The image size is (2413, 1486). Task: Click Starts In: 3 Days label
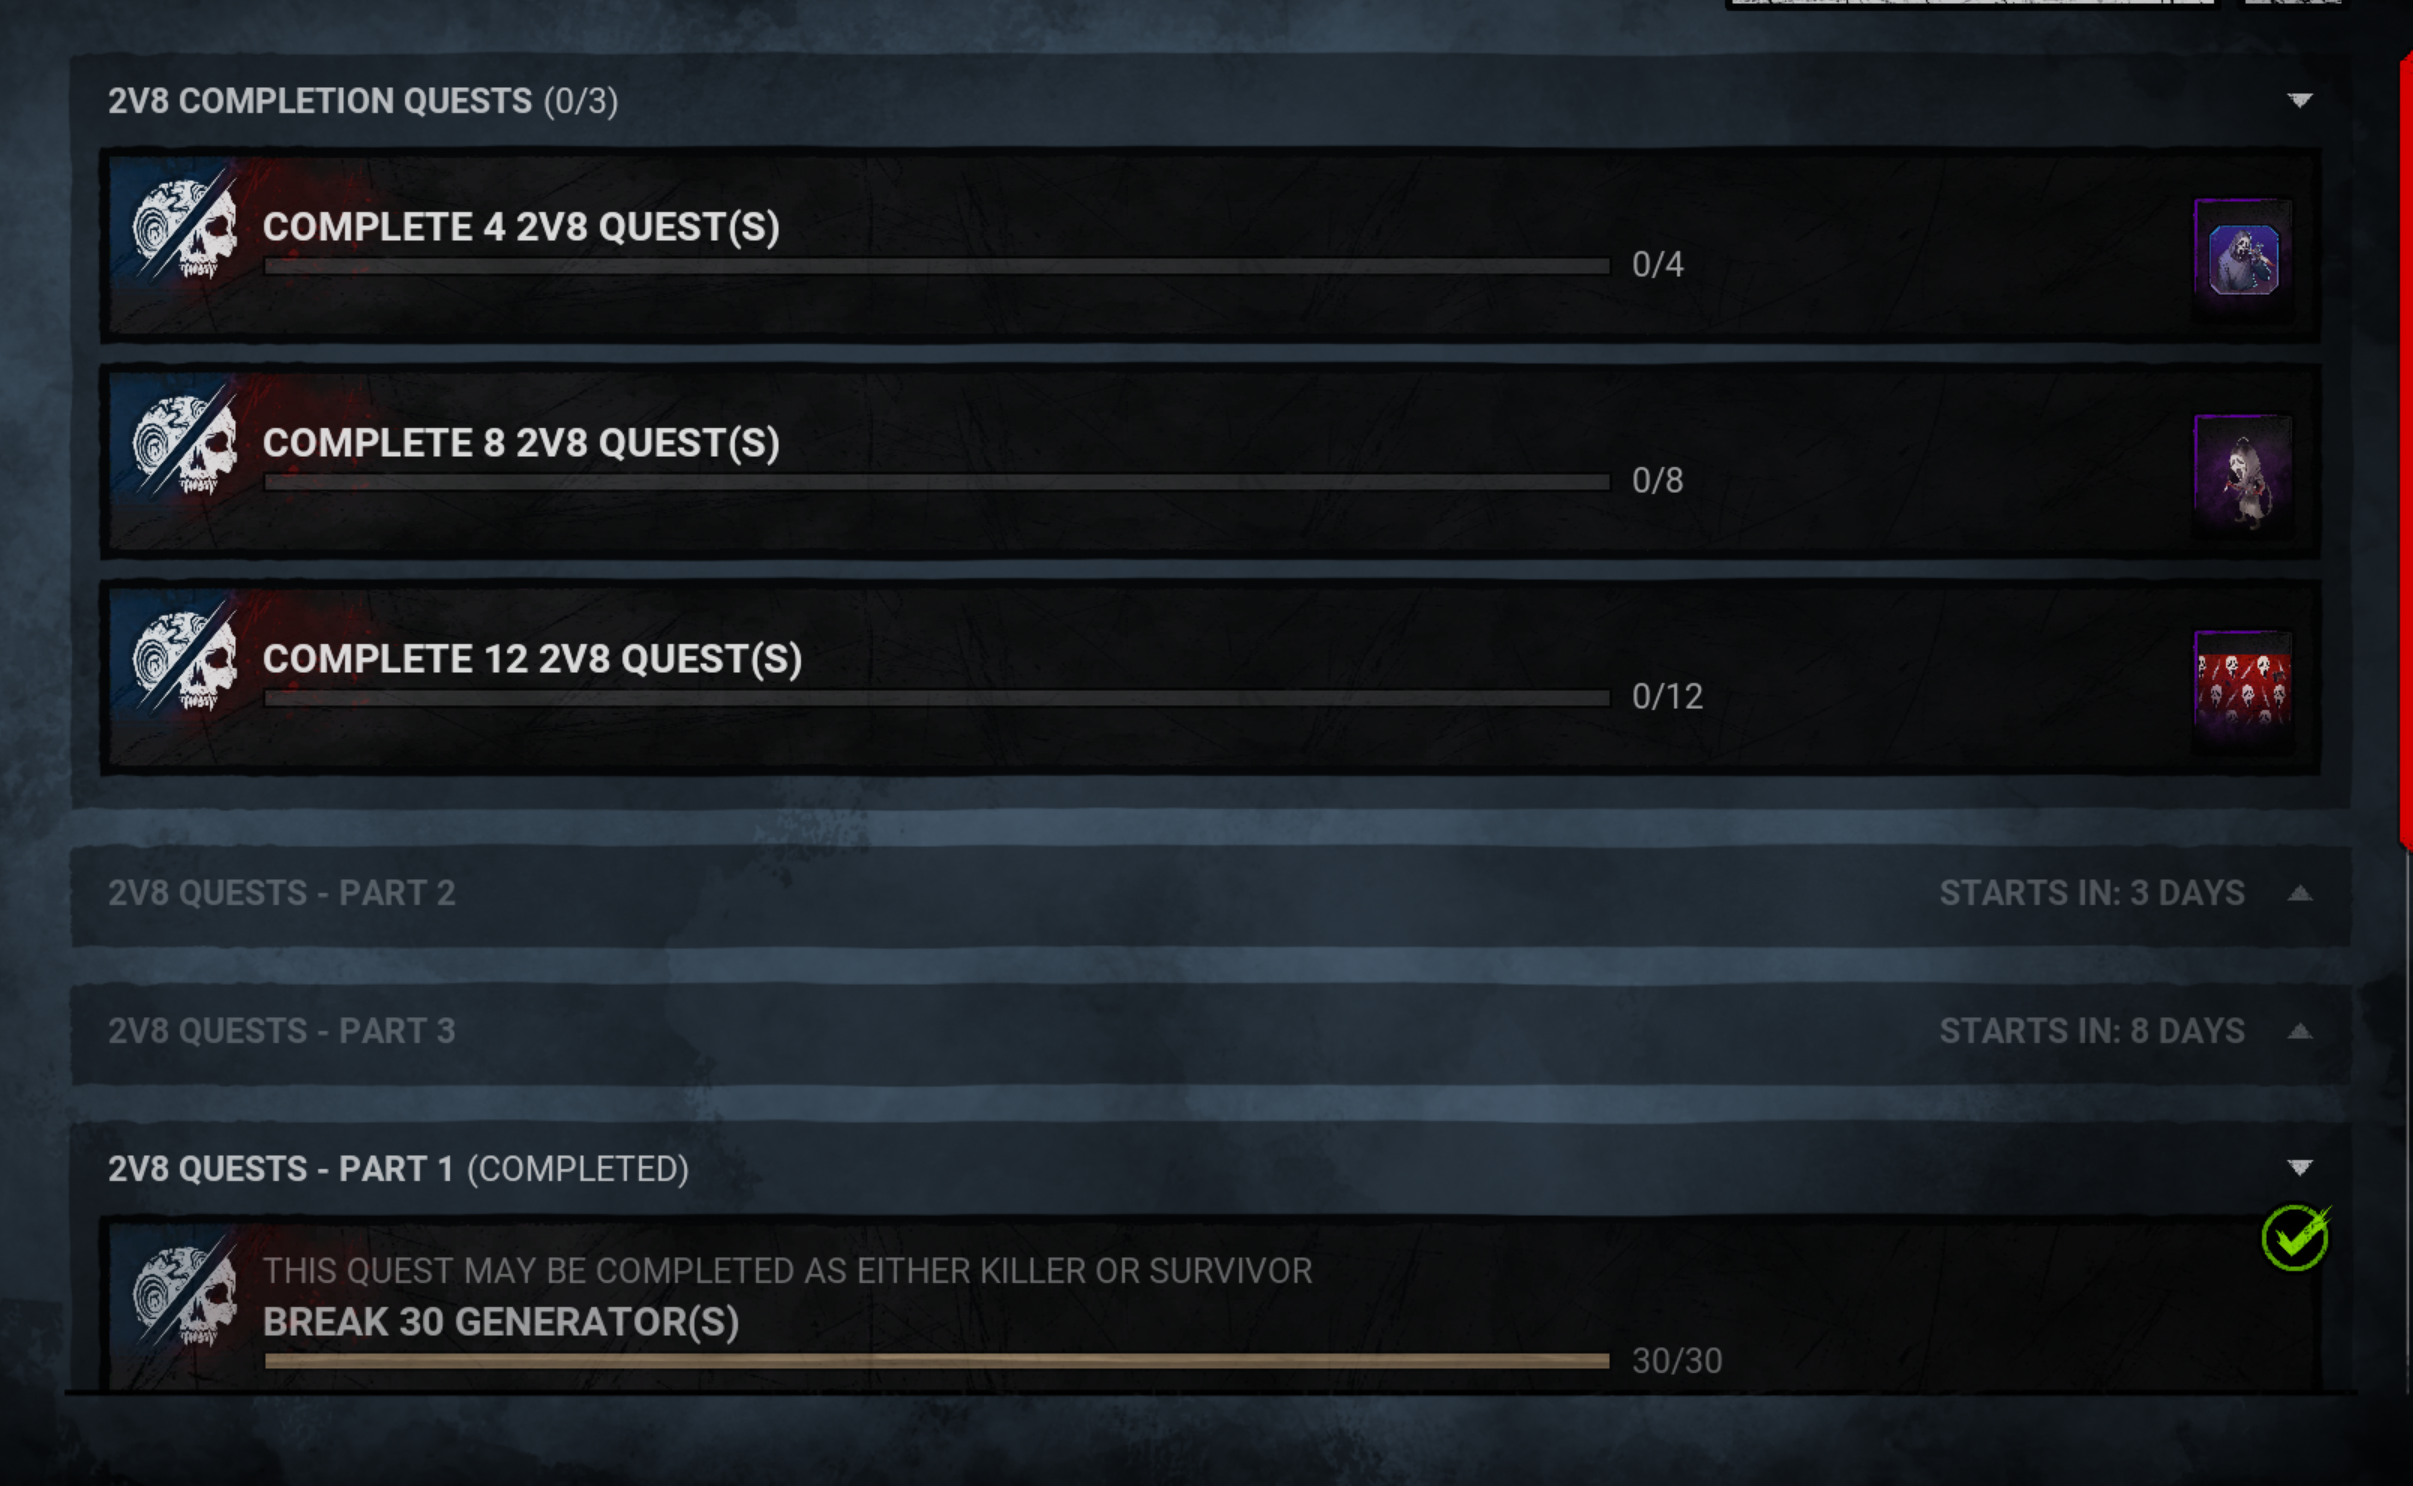pyautogui.click(x=2092, y=893)
